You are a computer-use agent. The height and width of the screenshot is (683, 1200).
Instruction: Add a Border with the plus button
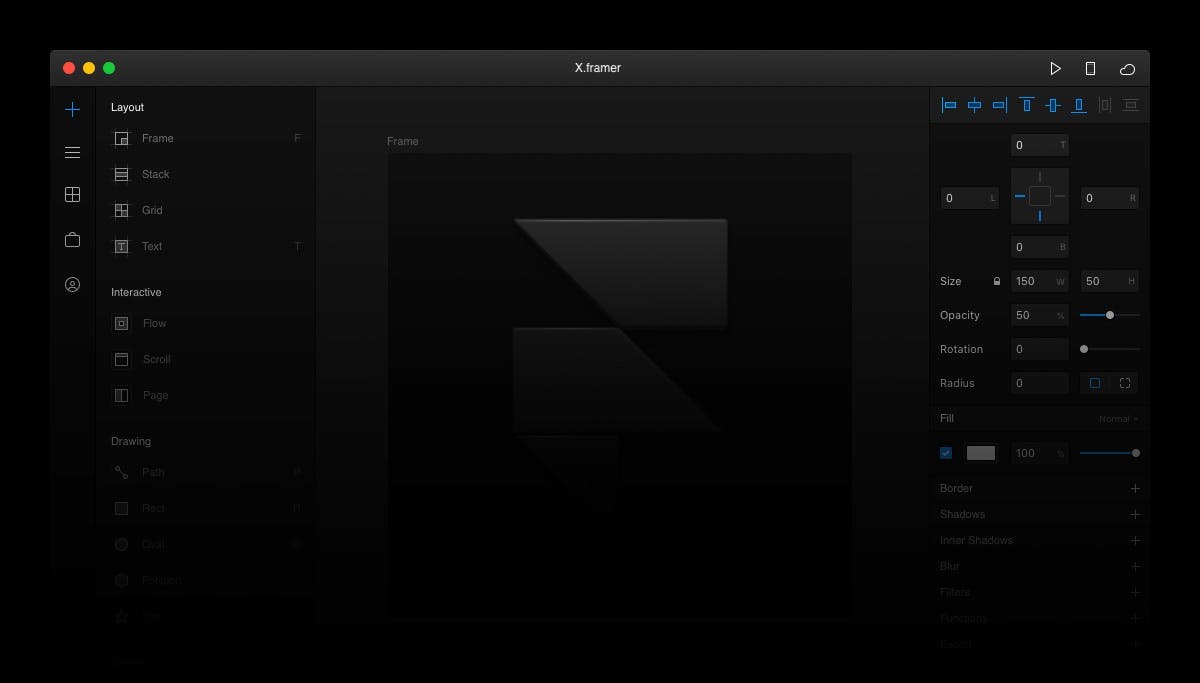point(1135,488)
